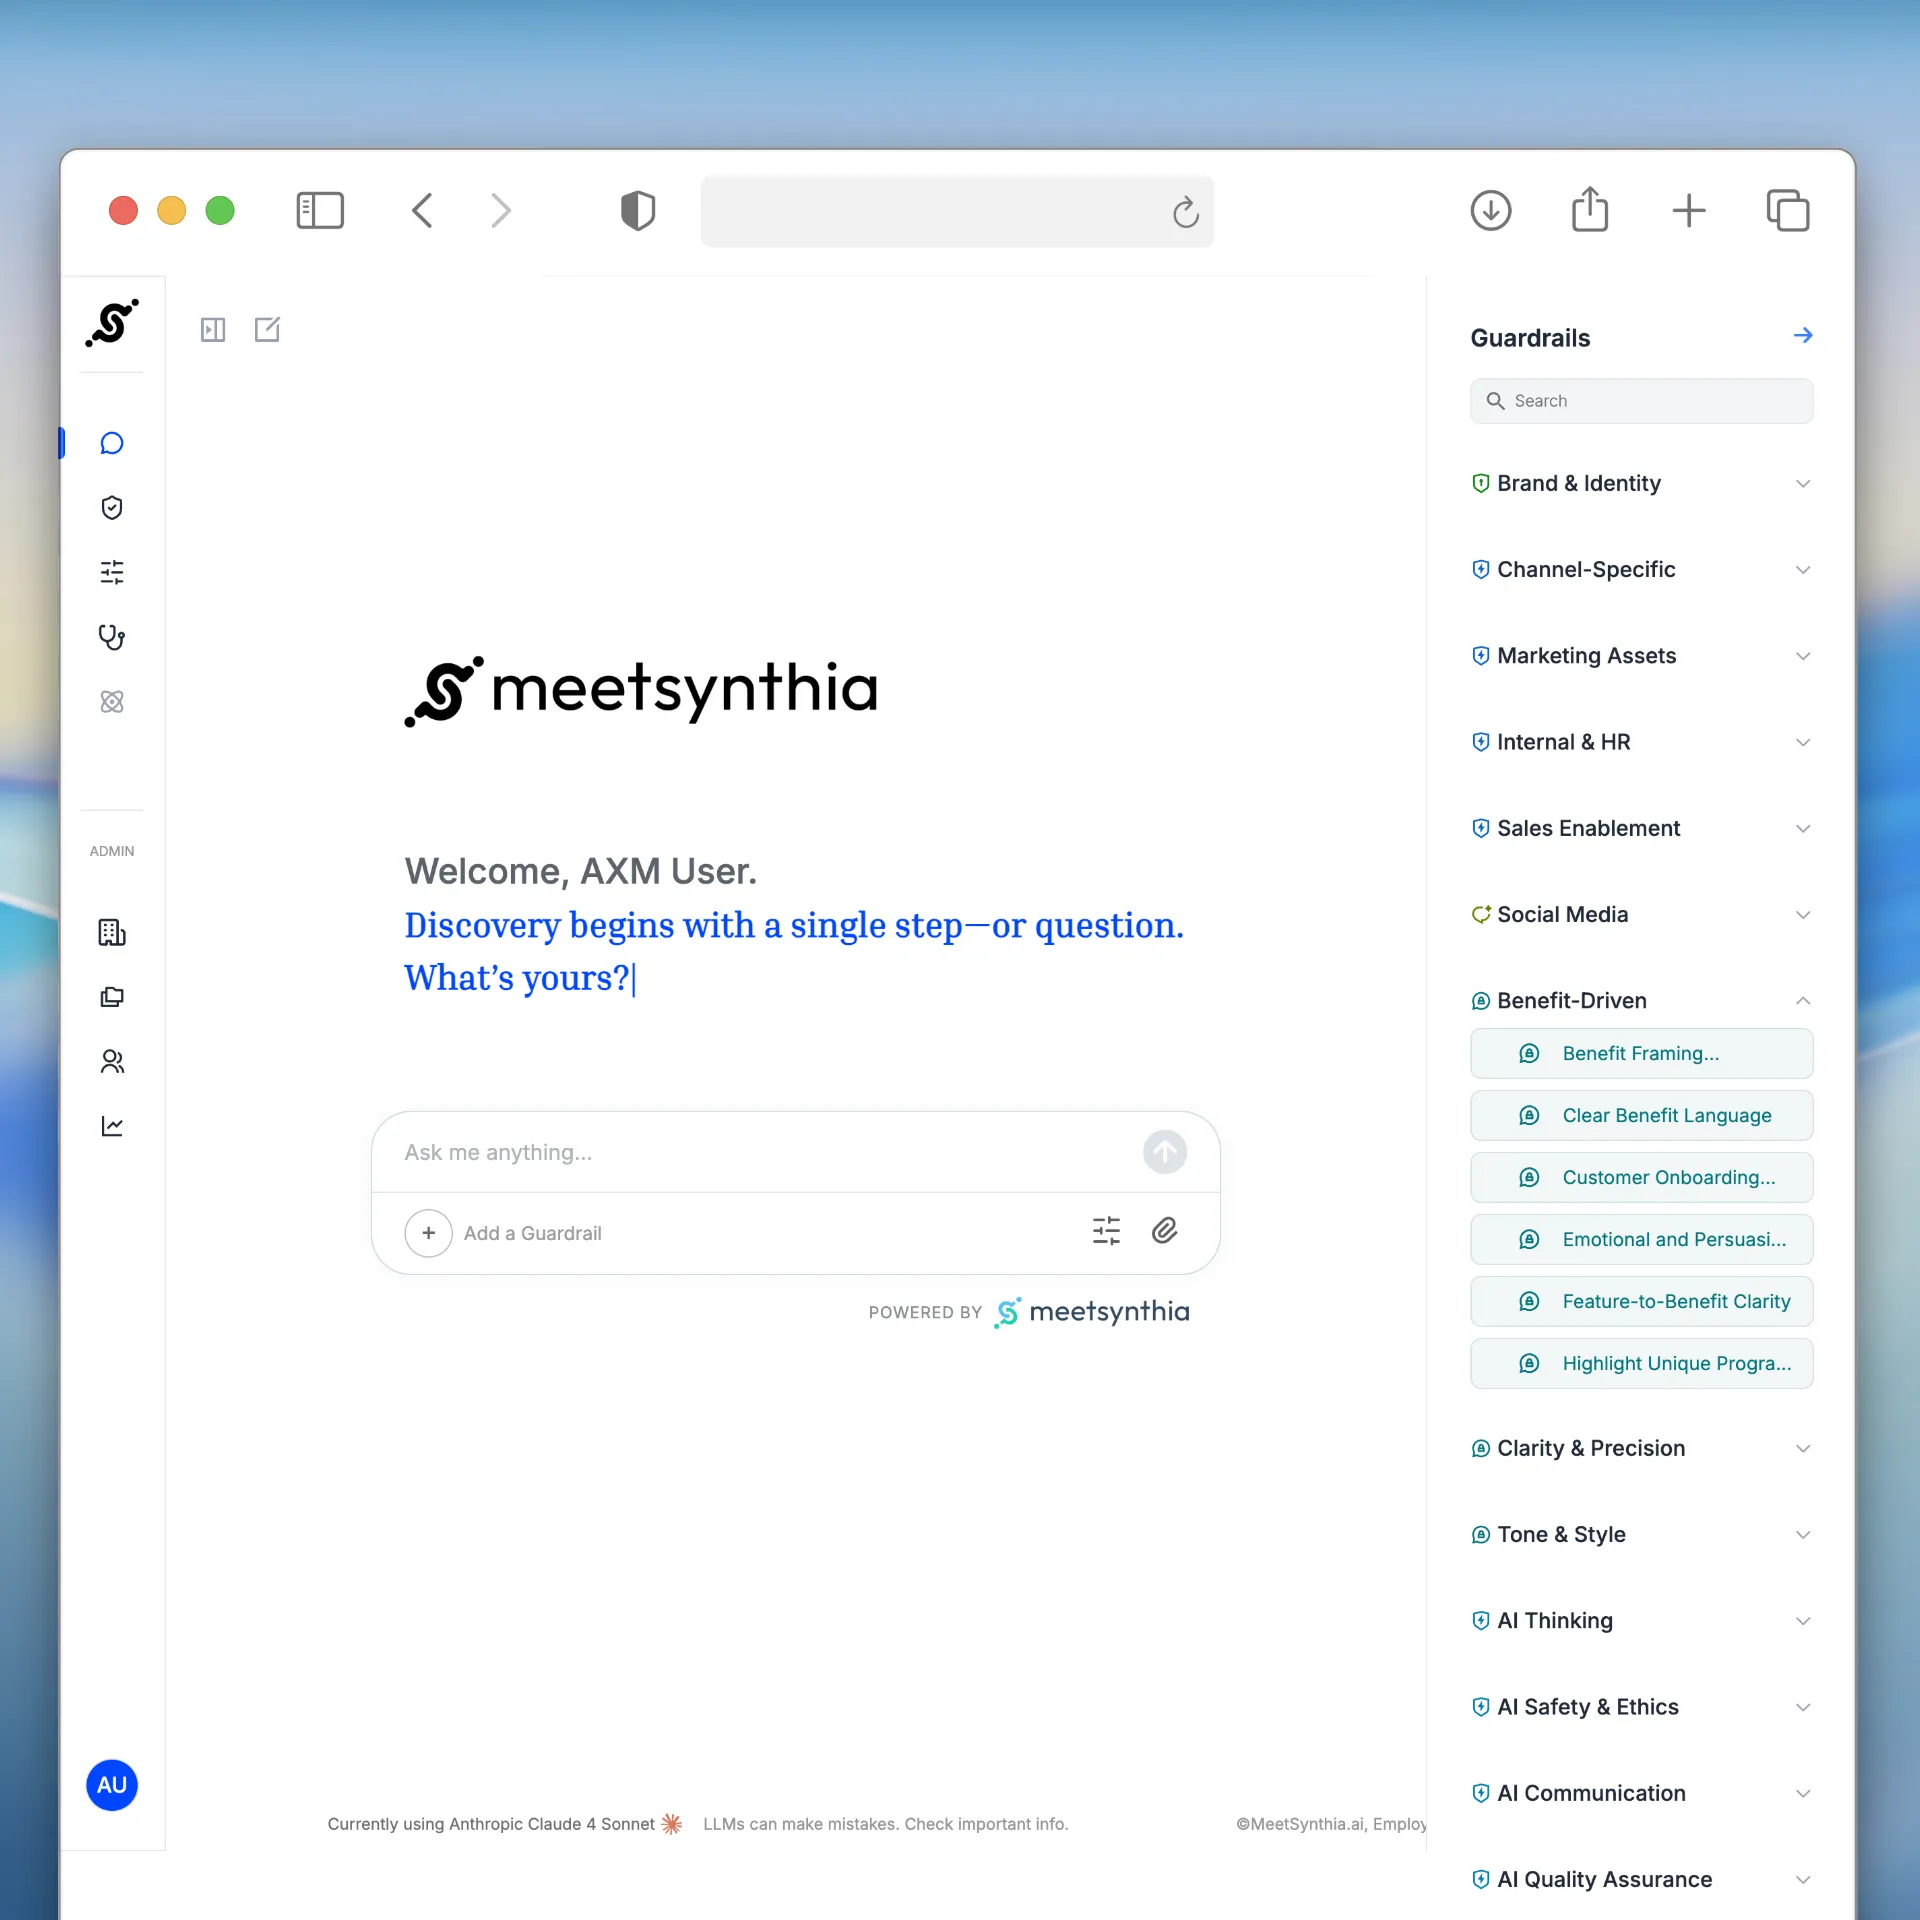Toggle the chat history panel icon
Viewport: 1920px width, 1920px height.
pyautogui.click(x=213, y=329)
